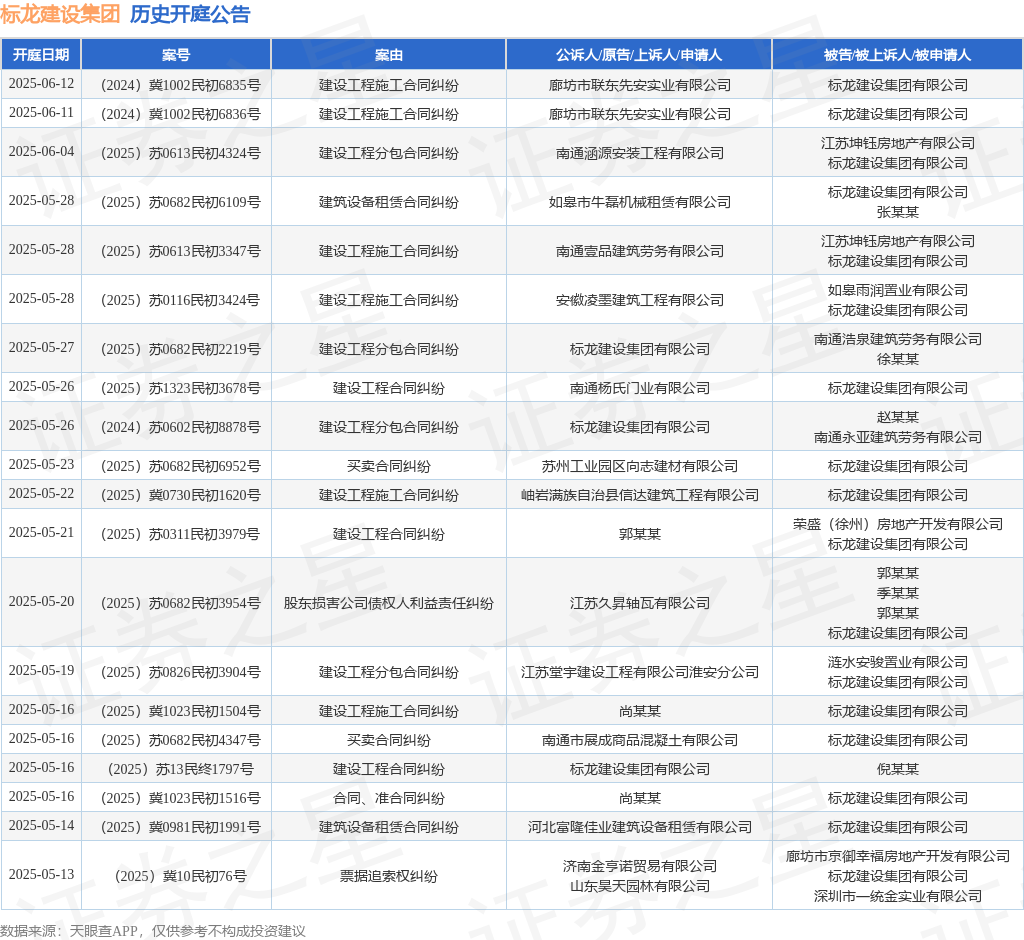Click plaintiff 如皋市牛磊机械租赁有限公司
This screenshot has height=940, width=1024.
coord(639,203)
